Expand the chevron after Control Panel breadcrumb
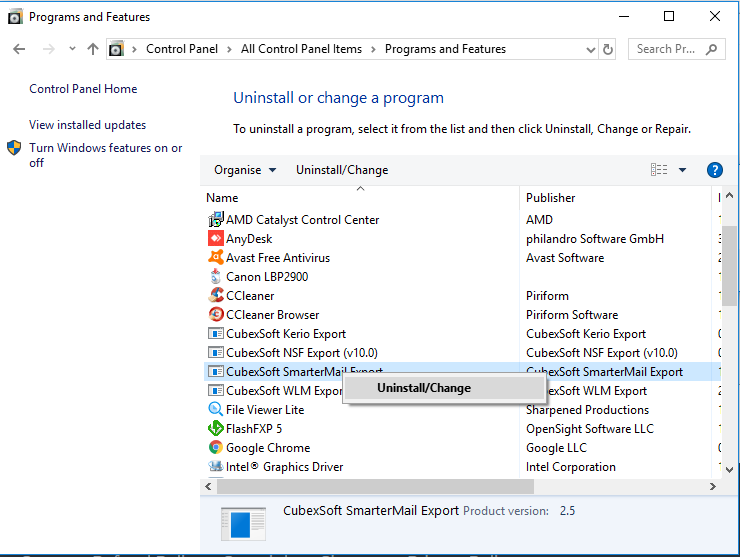740x557 pixels. [229, 50]
